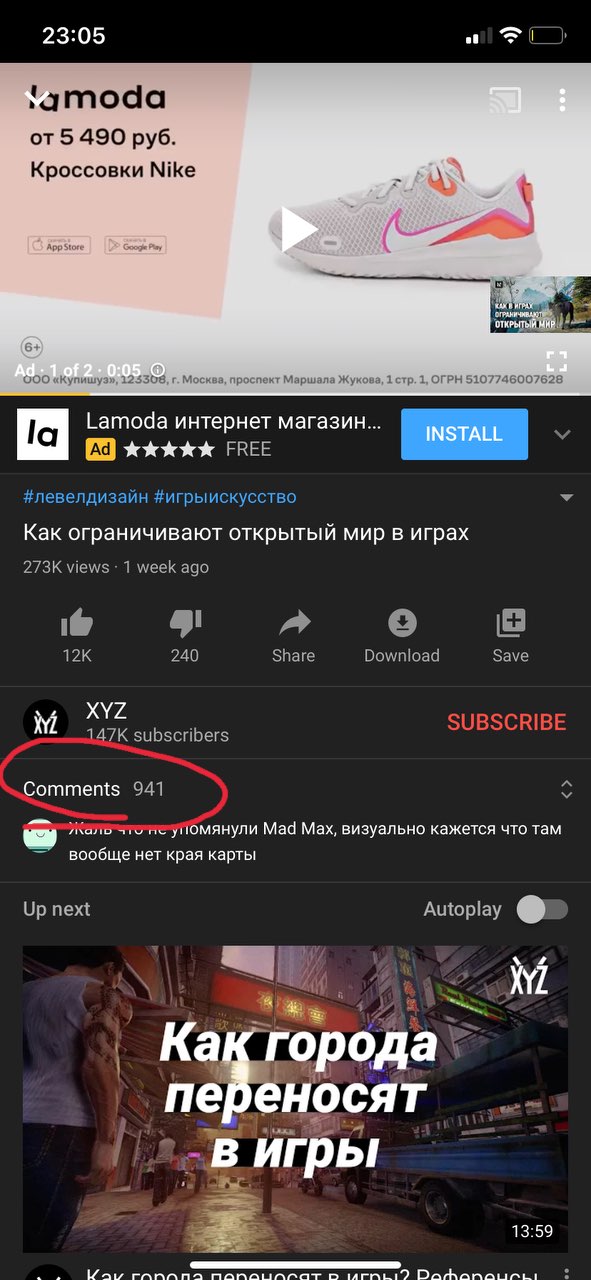Tap the Cast to device icon
This screenshot has width=591, height=1280.
505,100
